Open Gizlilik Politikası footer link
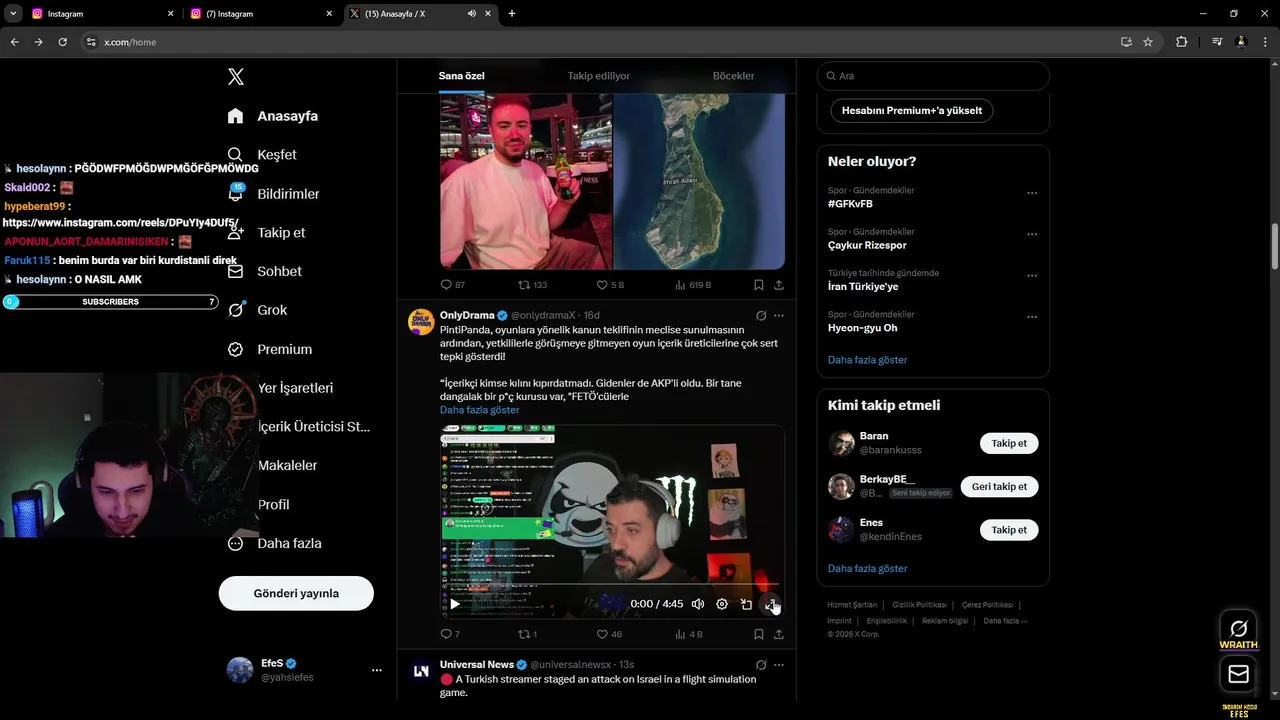 919,605
